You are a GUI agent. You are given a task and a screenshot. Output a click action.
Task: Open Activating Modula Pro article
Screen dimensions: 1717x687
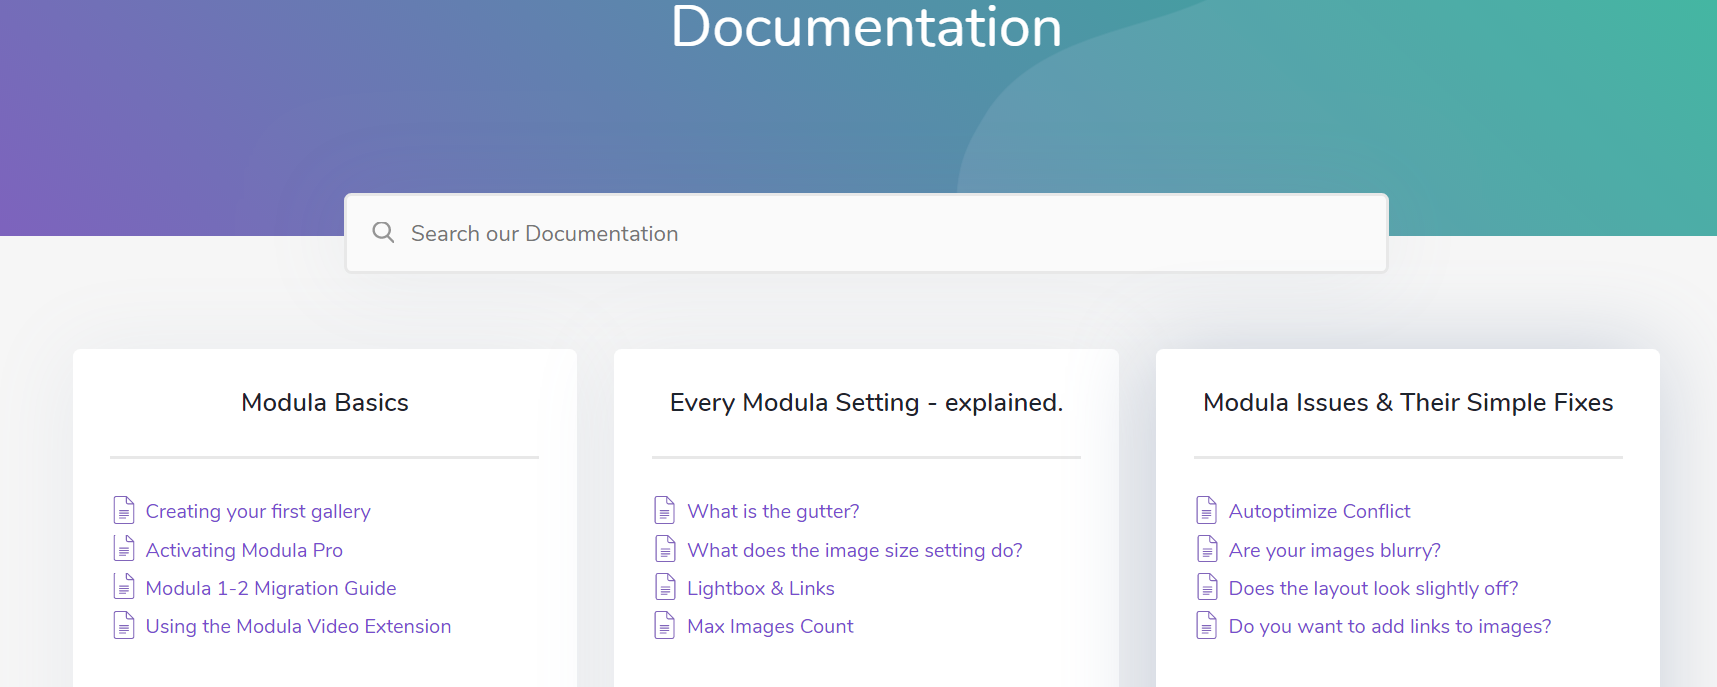[244, 550]
